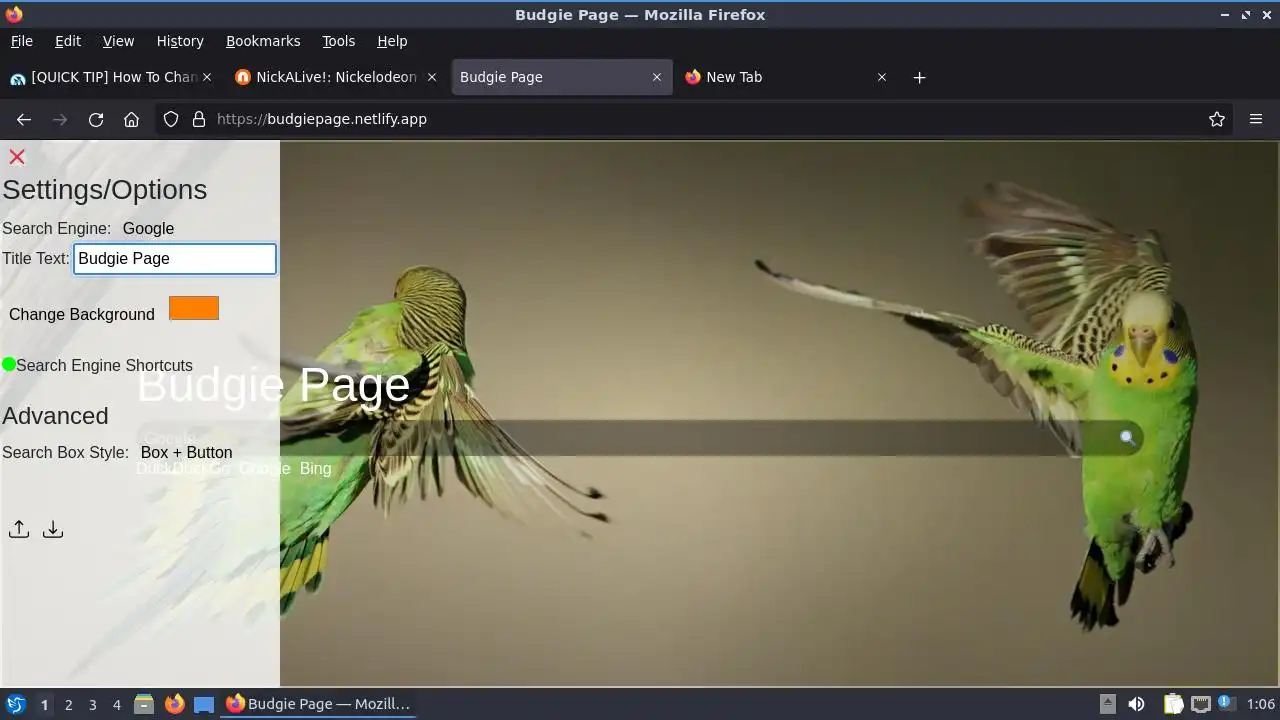The width and height of the screenshot is (1280, 720).
Task: Close the NickALive tab
Action: (432, 77)
